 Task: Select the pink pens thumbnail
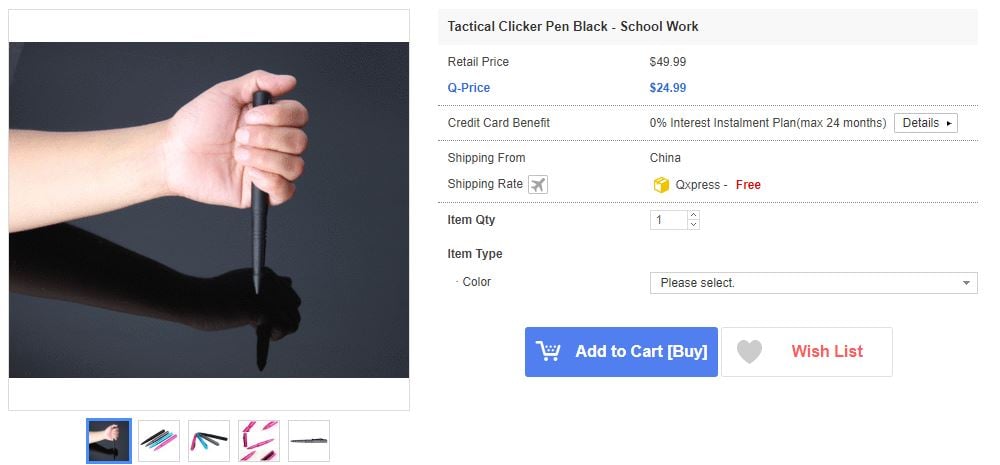click(x=259, y=440)
